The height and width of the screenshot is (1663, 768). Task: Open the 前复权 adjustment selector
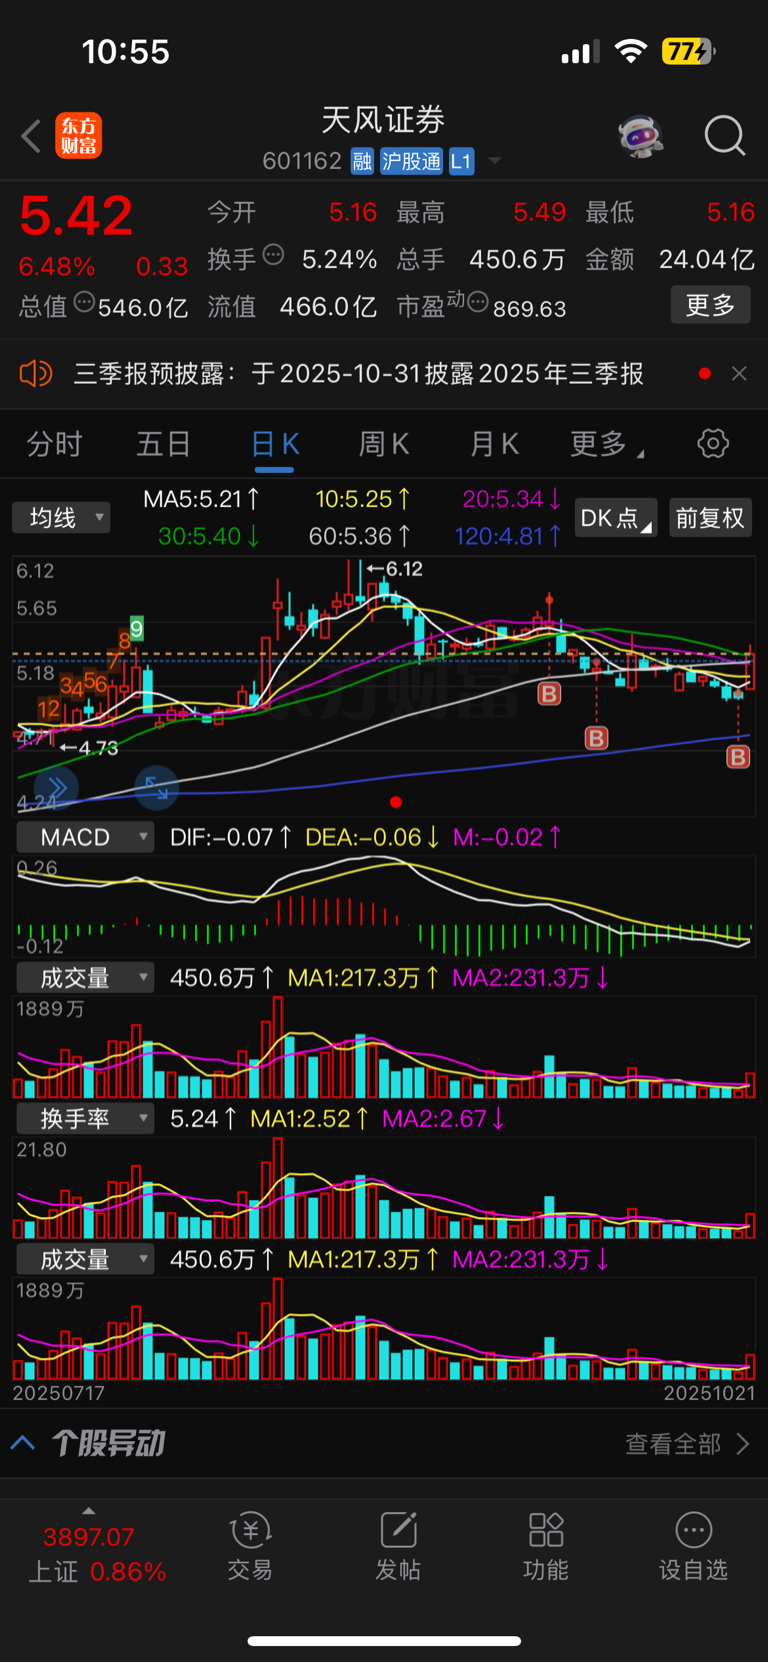(x=710, y=518)
